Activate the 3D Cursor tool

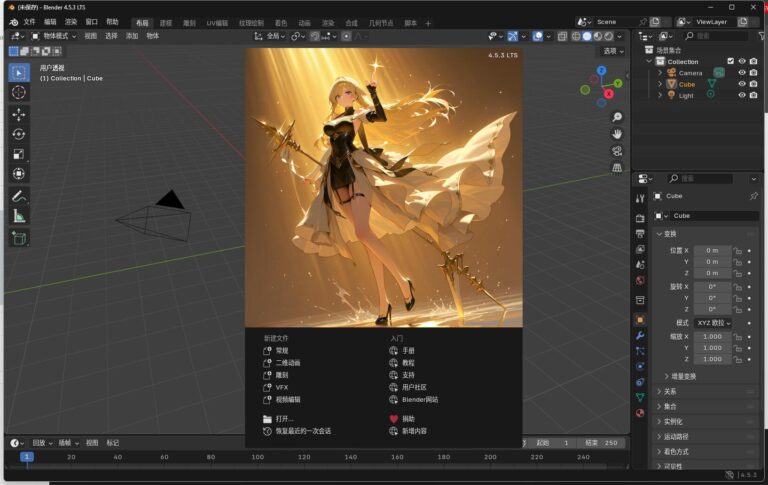(x=19, y=92)
